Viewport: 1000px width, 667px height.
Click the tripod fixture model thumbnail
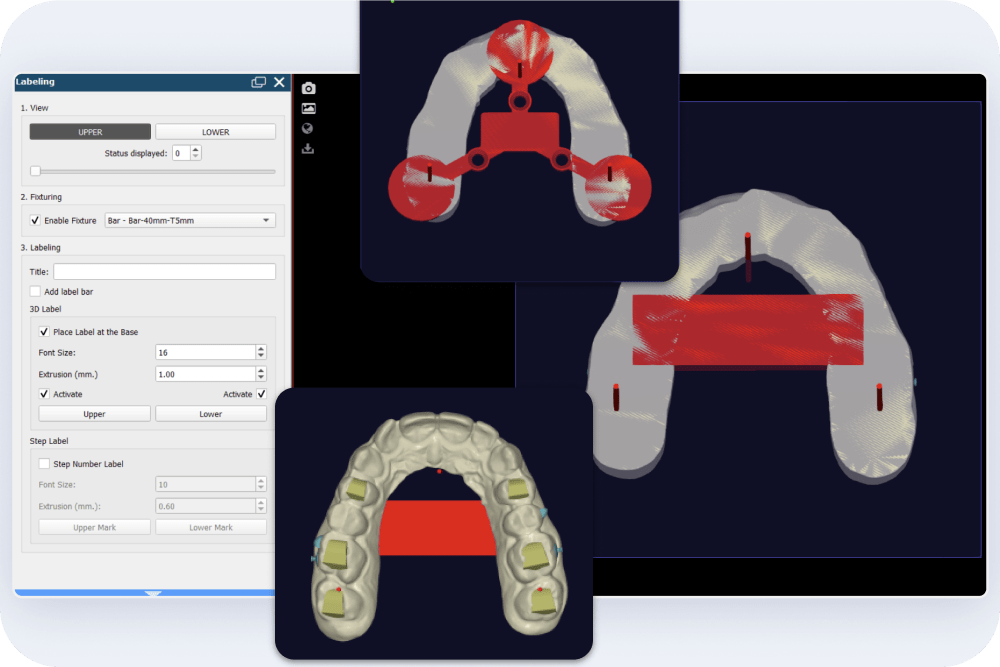tap(519, 139)
